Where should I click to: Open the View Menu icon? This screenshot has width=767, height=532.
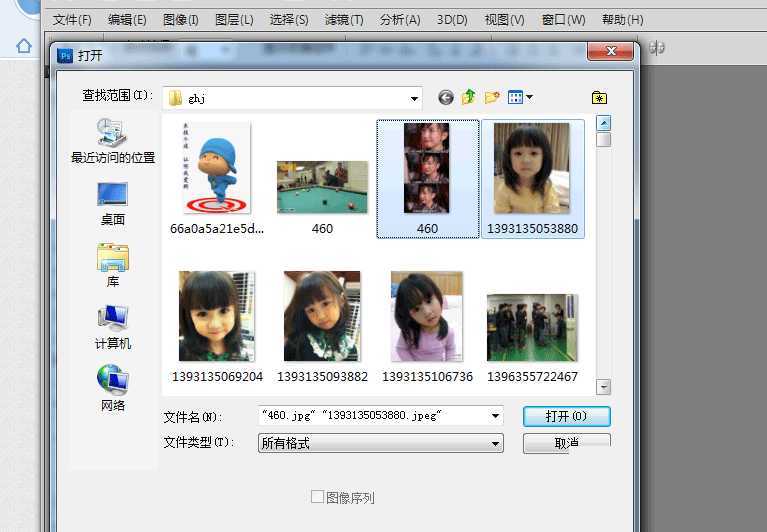coord(520,97)
